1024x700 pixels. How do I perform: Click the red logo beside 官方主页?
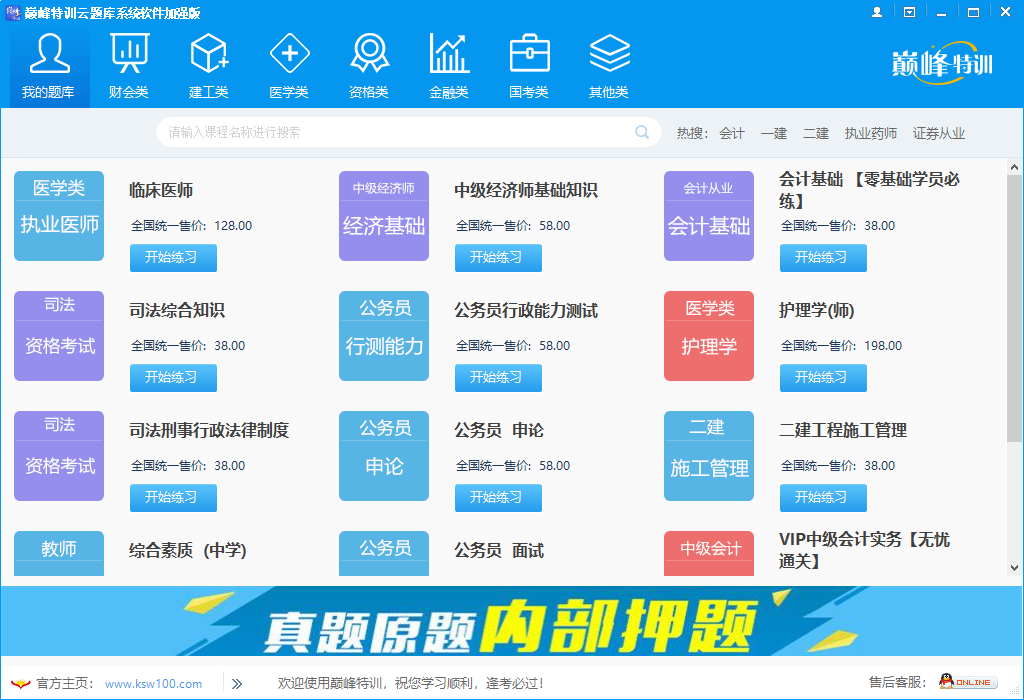pyautogui.click(x=20, y=684)
